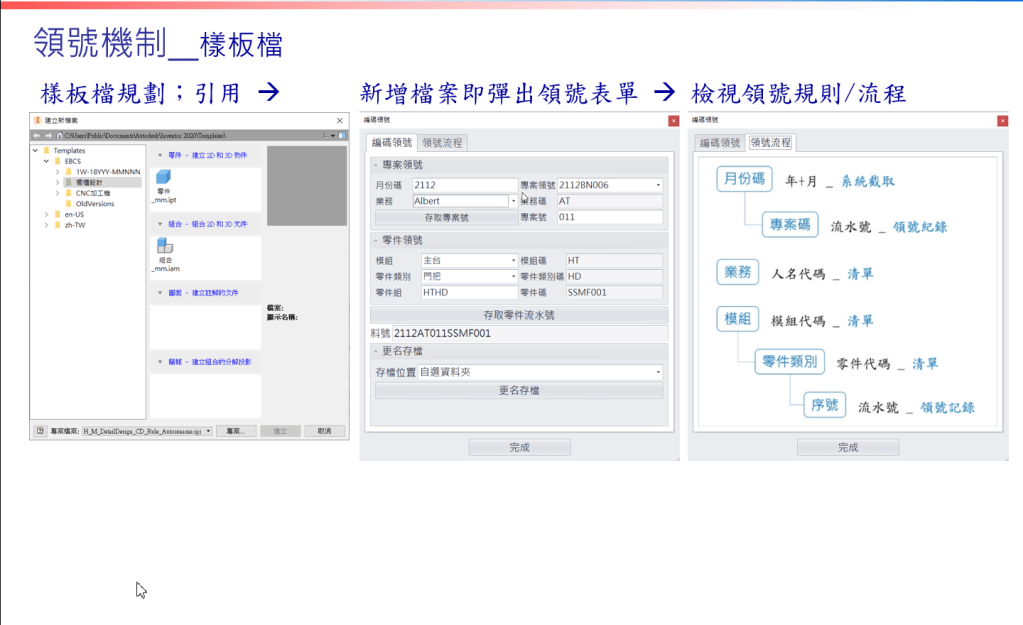
Task: Switch to 領號流程 tab in the middle dialog
Action: tap(441, 143)
